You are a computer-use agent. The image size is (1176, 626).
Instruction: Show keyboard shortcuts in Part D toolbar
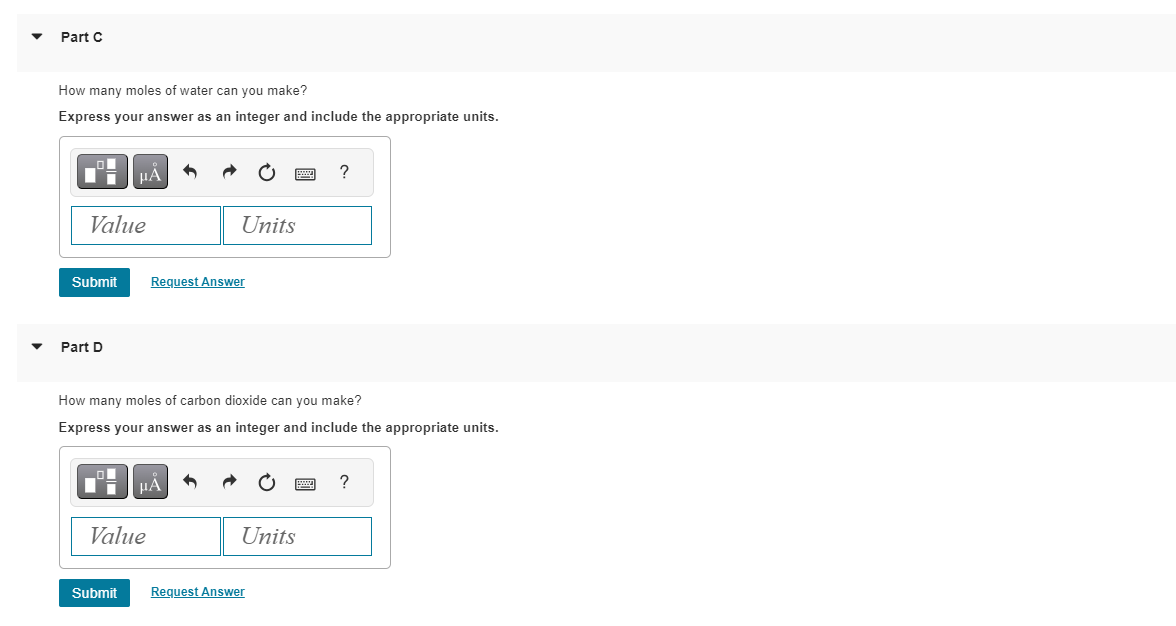pyautogui.click(x=305, y=484)
